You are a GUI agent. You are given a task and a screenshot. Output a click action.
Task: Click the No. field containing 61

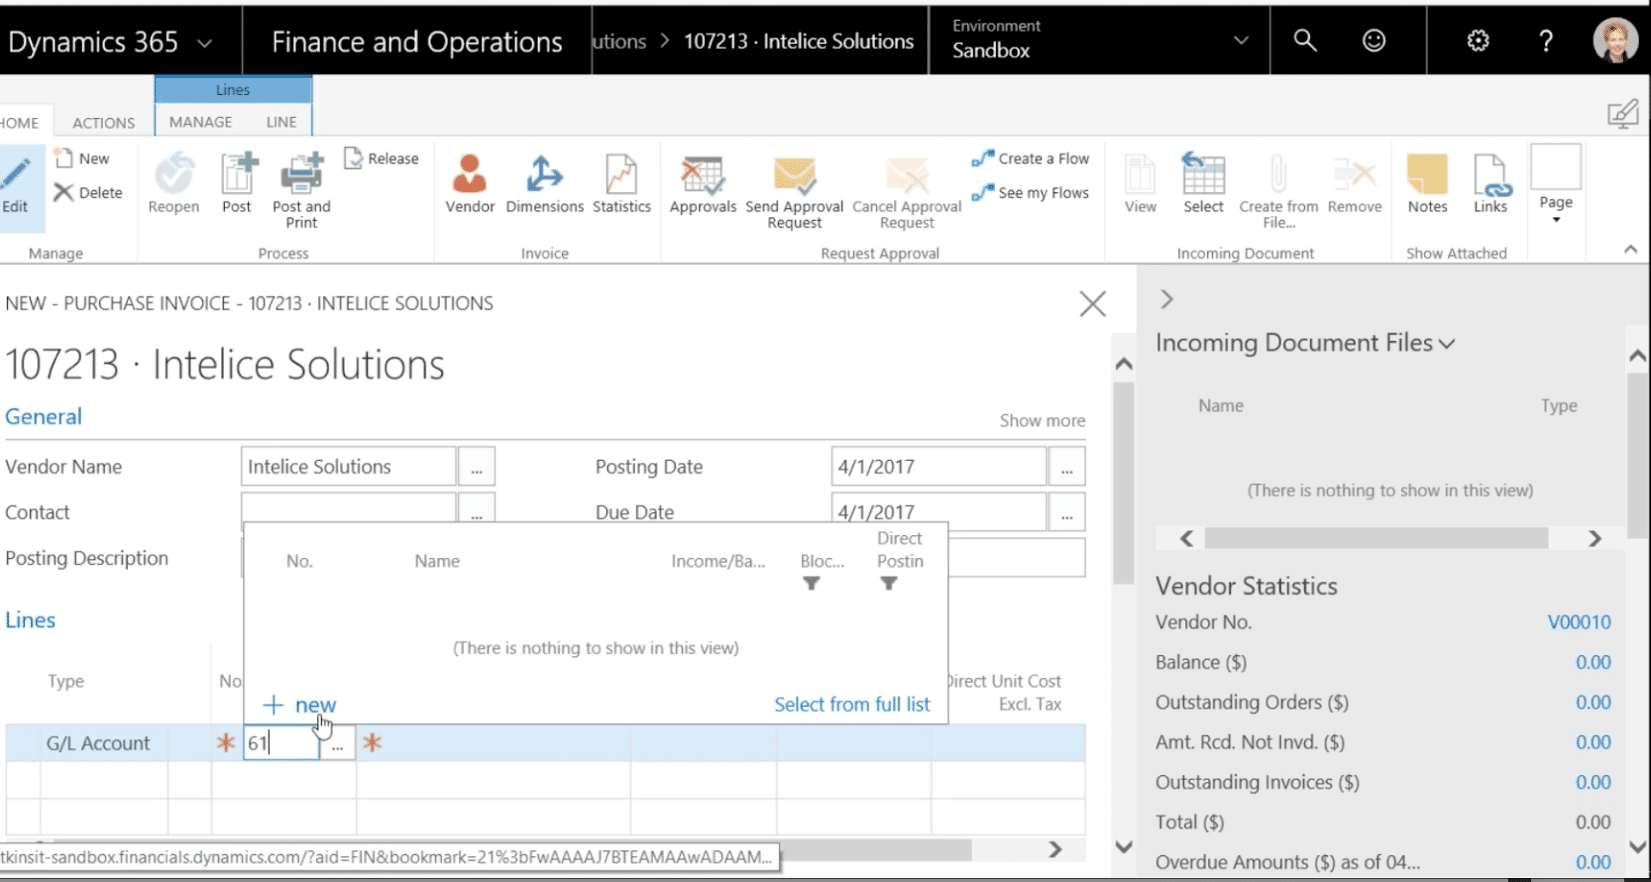(282, 743)
